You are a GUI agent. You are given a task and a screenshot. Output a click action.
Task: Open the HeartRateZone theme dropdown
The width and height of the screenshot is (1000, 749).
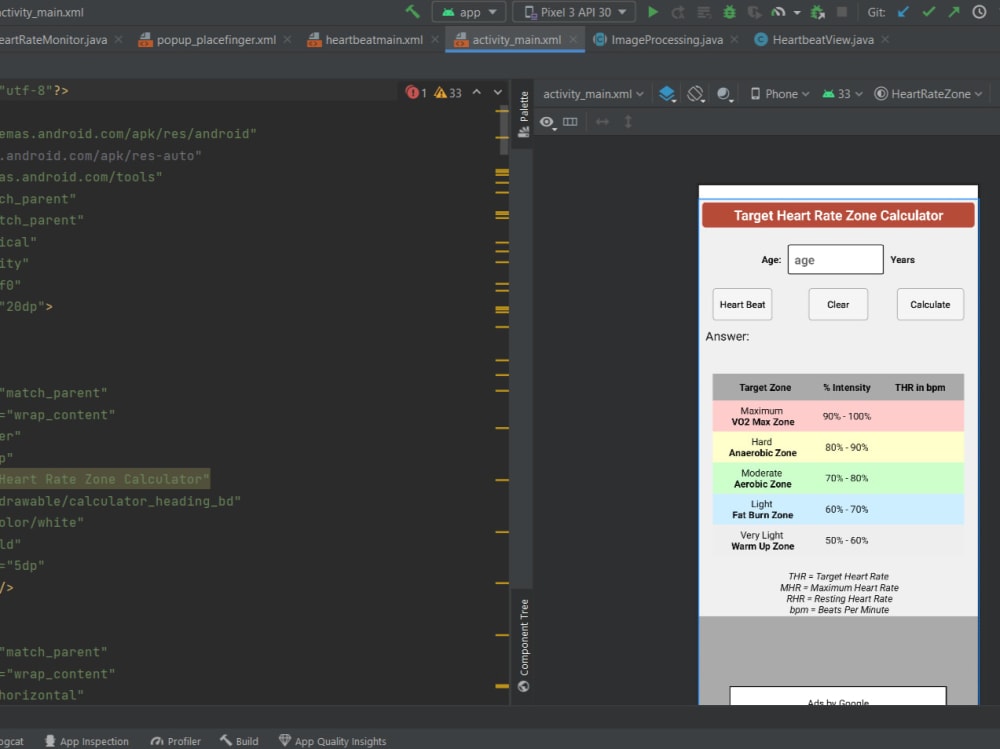click(930, 93)
